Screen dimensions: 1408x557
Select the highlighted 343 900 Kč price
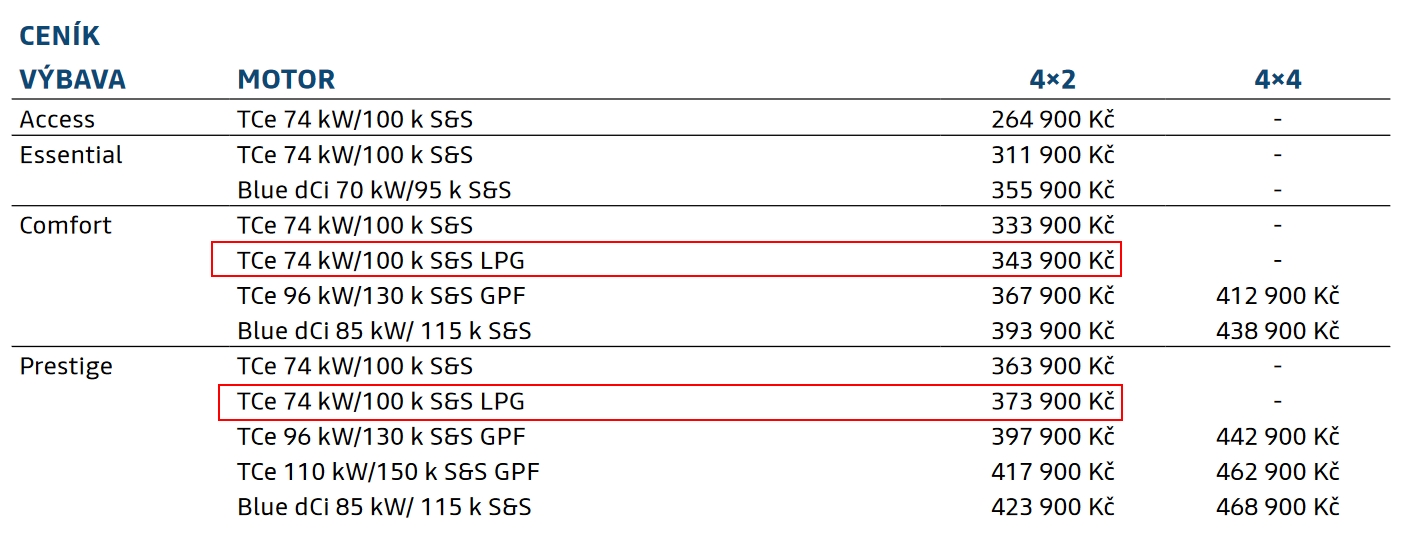tap(1052, 260)
